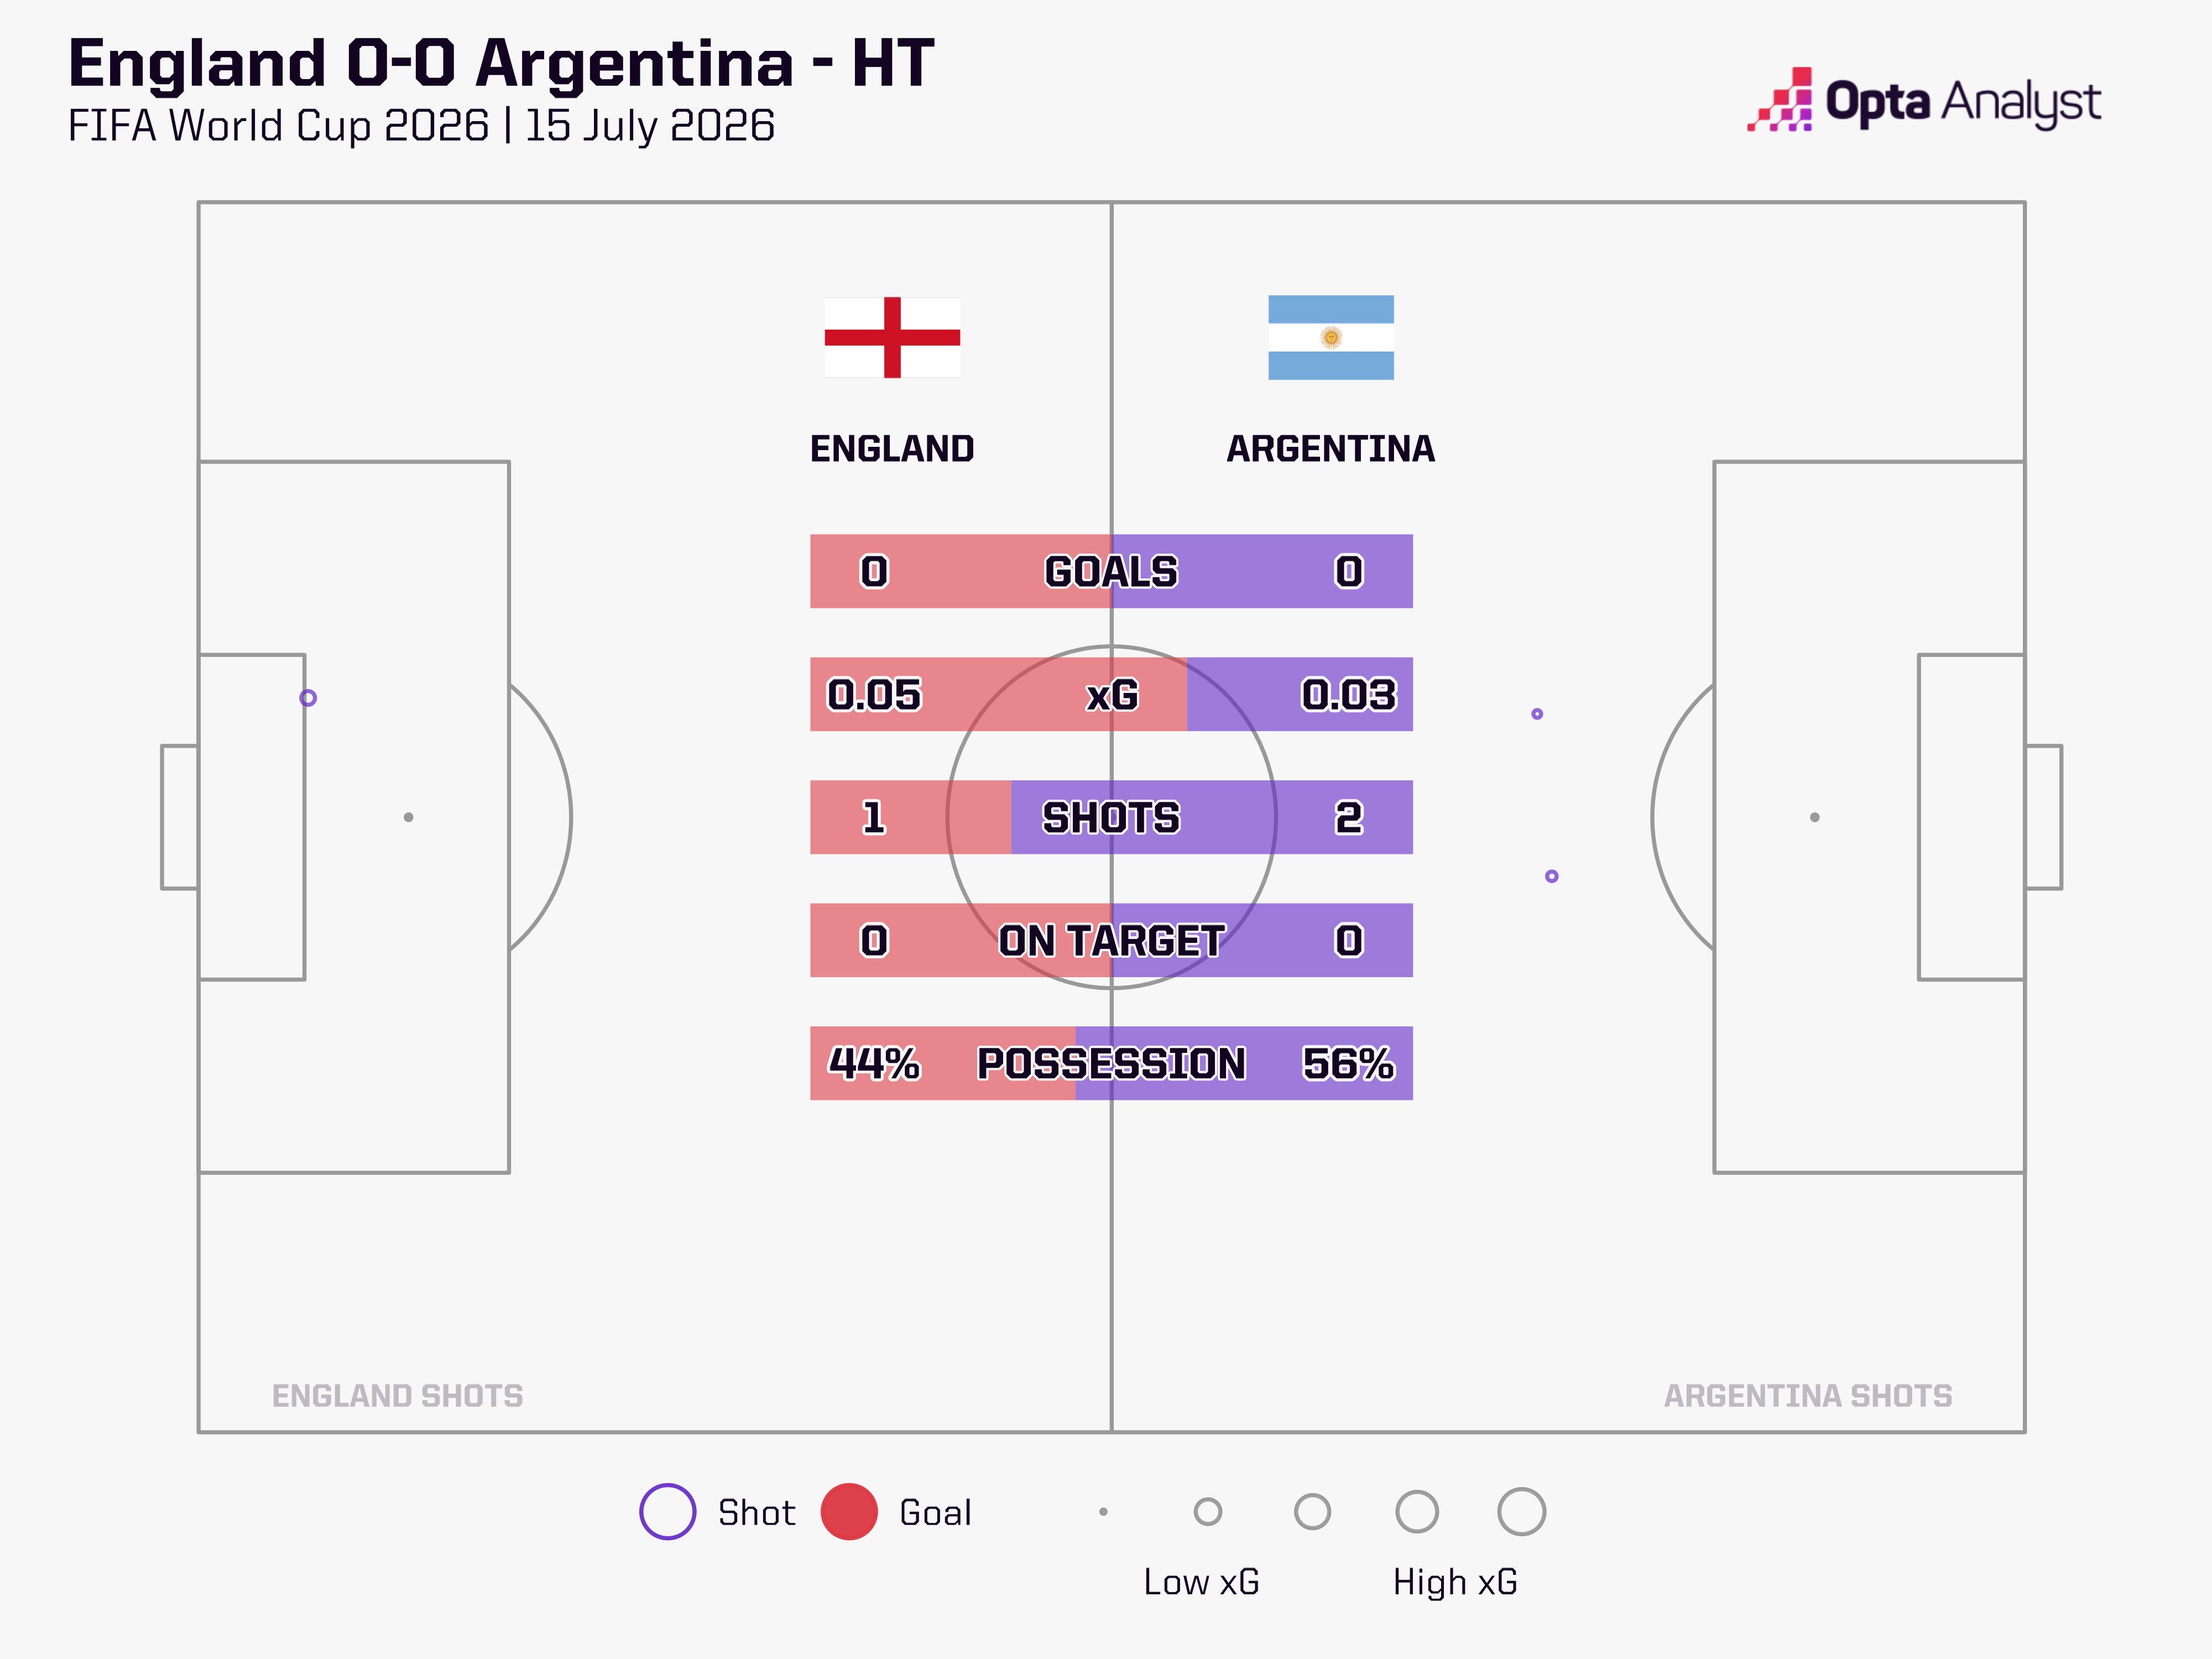This screenshot has height=1659, width=2212.
Task: Click the ARGENTINA SHOTS pitch label
Action: (x=1807, y=1395)
